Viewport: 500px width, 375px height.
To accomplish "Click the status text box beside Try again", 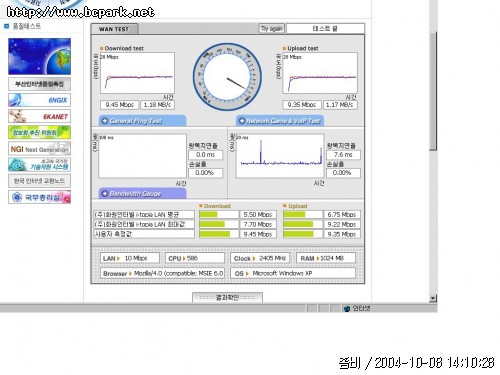I will point(325,29).
